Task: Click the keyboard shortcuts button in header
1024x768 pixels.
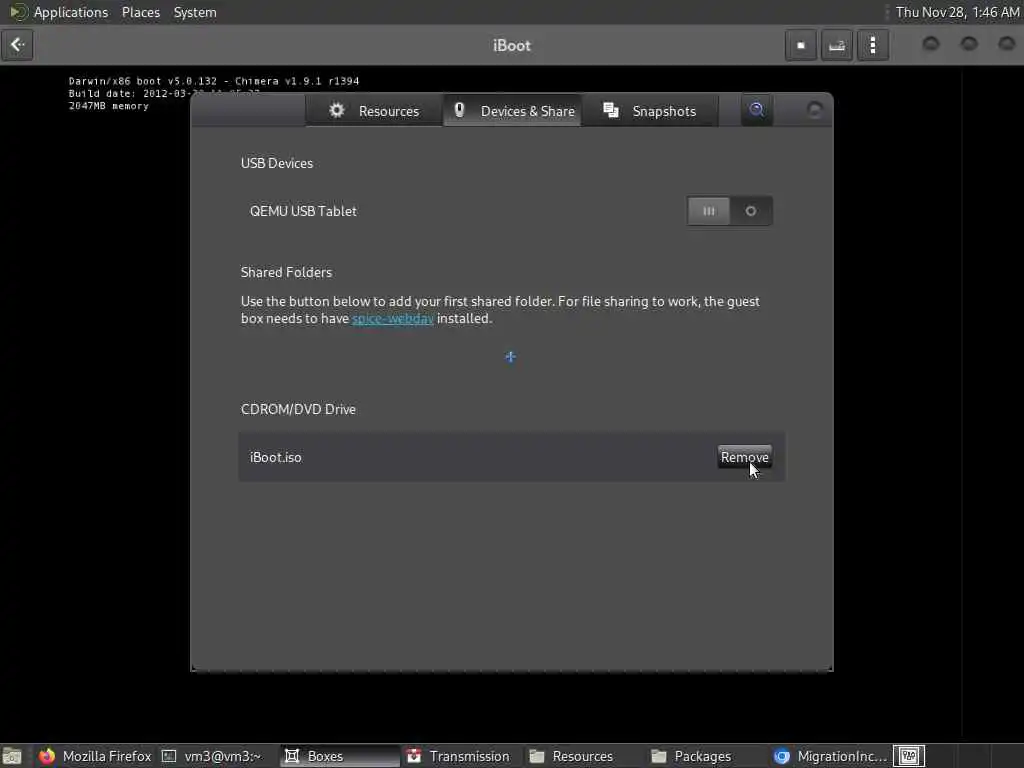Action: tap(837, 45)
